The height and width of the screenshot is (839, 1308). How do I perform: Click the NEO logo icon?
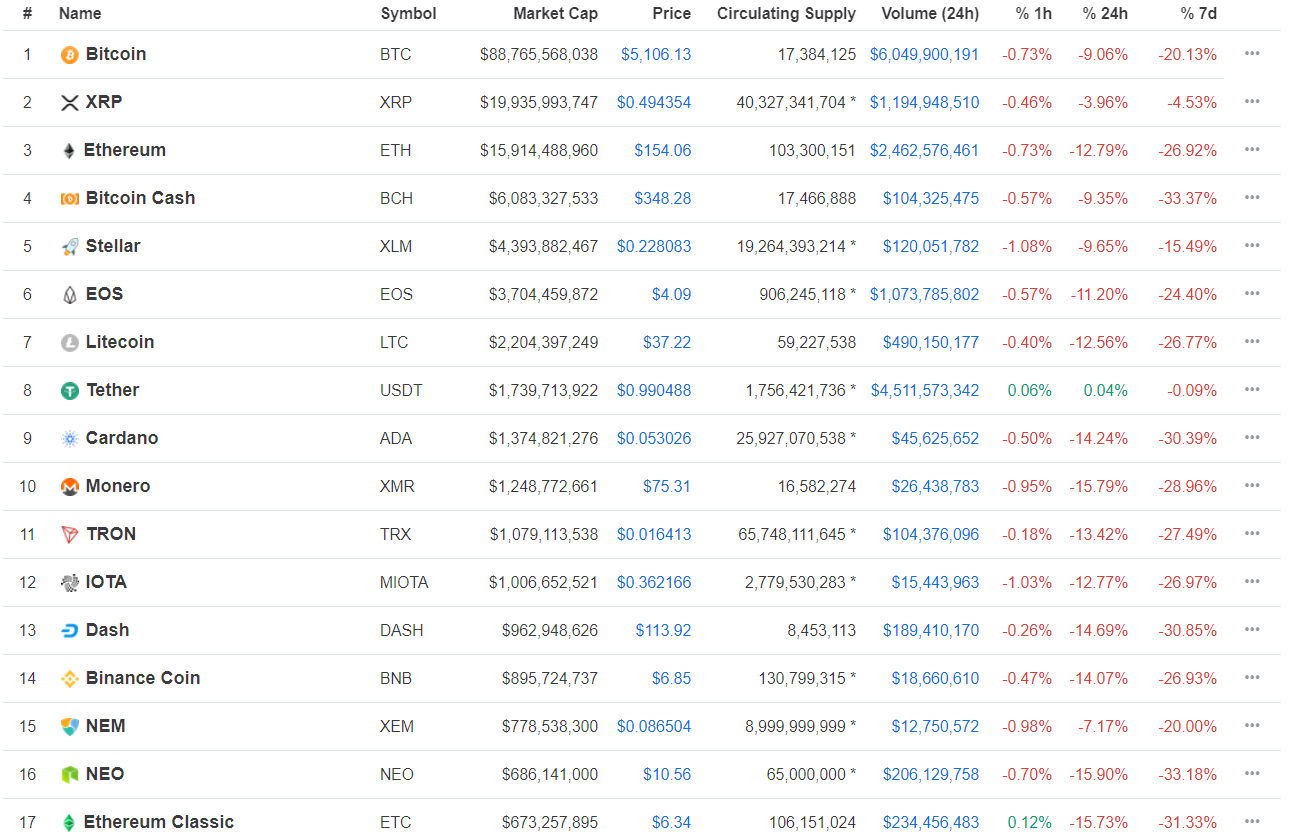[70, 774]
